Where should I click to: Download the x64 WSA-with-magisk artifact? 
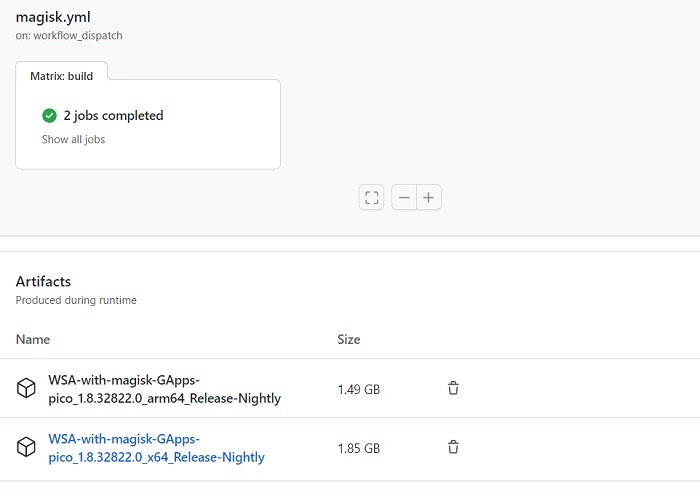pyautogui.click(x=156, y=448)
